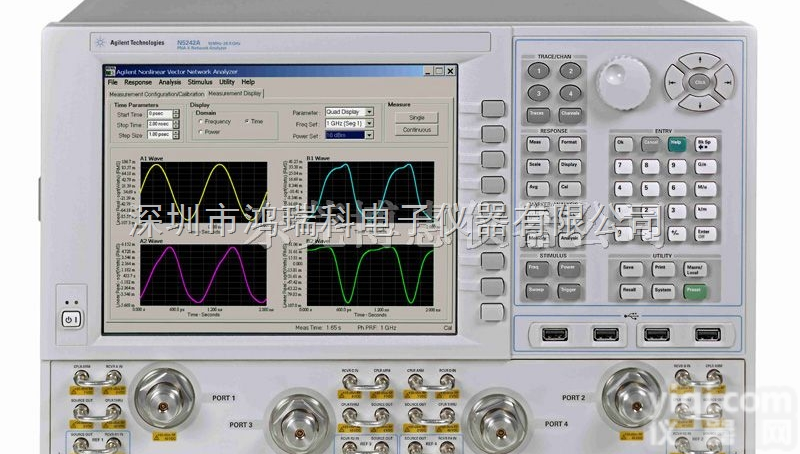
Task: Switch to Measurement Configuration/Calibration tab
Action: click(x=157, y=94)
